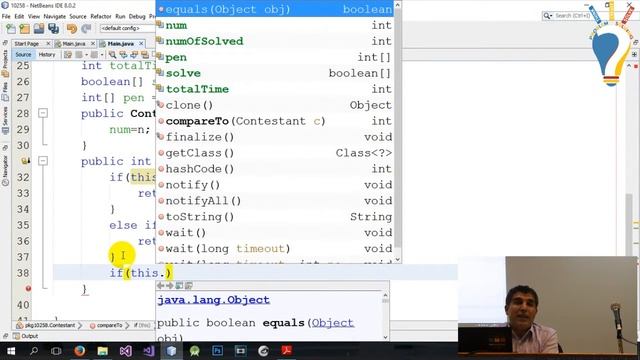The width and height of the screenshot is (640, 360).
Task: Click the error marker below line 38
Action: click(x=28, y=289)
